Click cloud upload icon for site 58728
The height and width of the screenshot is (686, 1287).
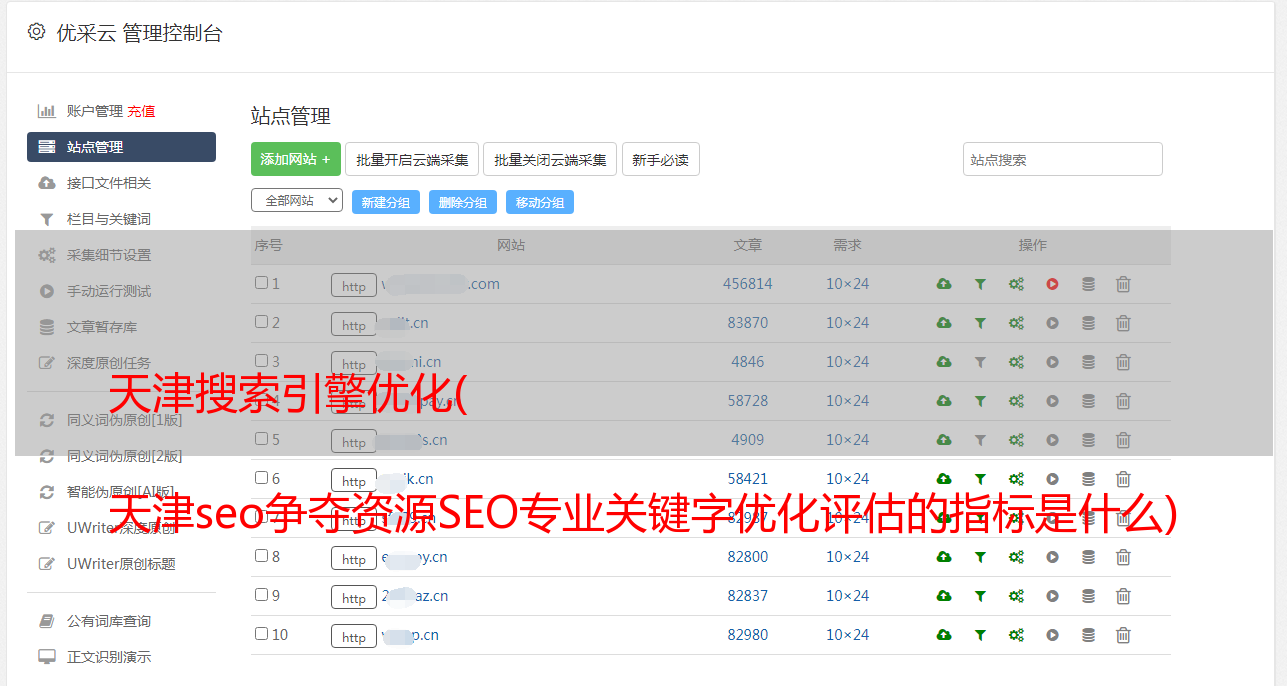coord(944,401)
